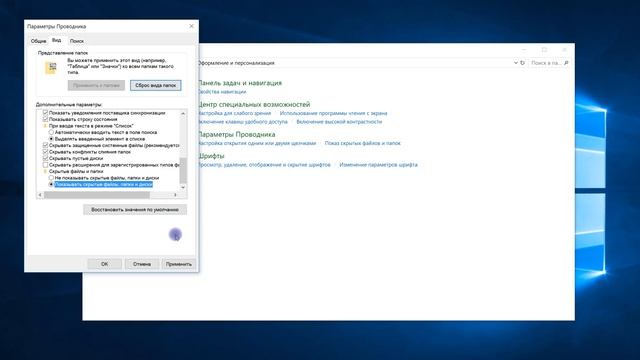
Task: Click the horizontal scrollbar thumb in settings list
Action: (97, 195)
